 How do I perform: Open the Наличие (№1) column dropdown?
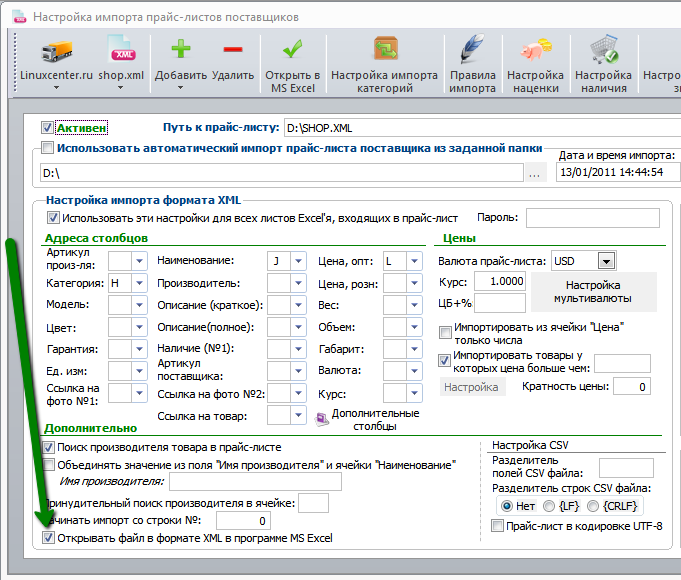pos(298,349)
